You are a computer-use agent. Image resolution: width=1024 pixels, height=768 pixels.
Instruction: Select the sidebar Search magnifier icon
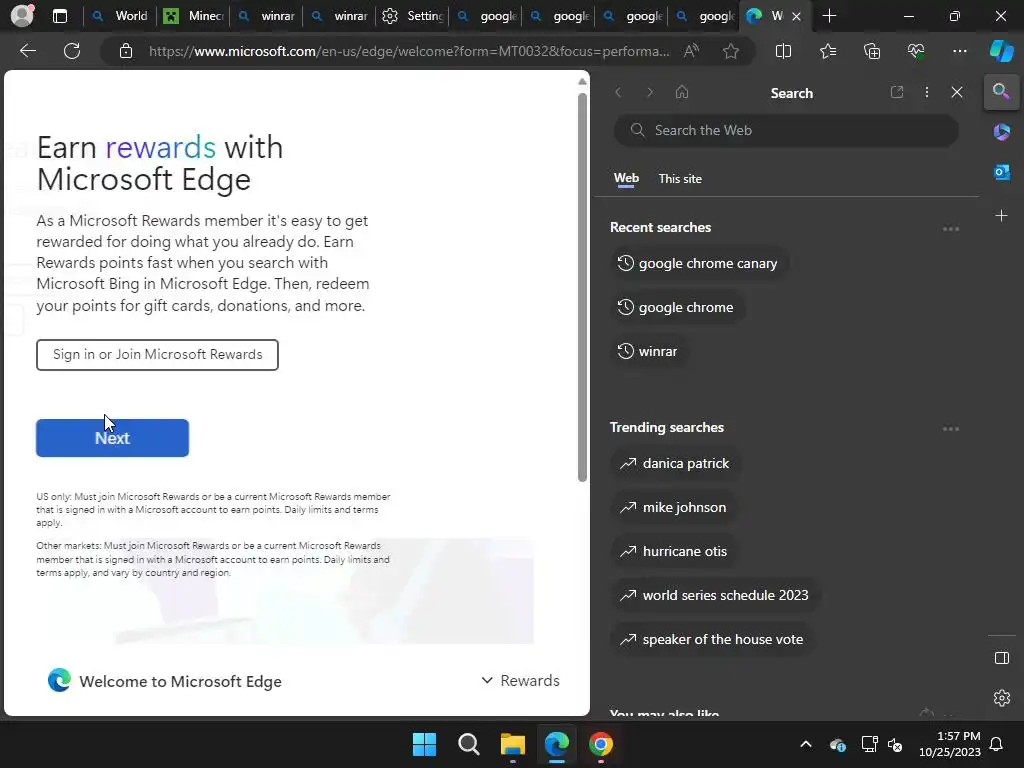1001,91
